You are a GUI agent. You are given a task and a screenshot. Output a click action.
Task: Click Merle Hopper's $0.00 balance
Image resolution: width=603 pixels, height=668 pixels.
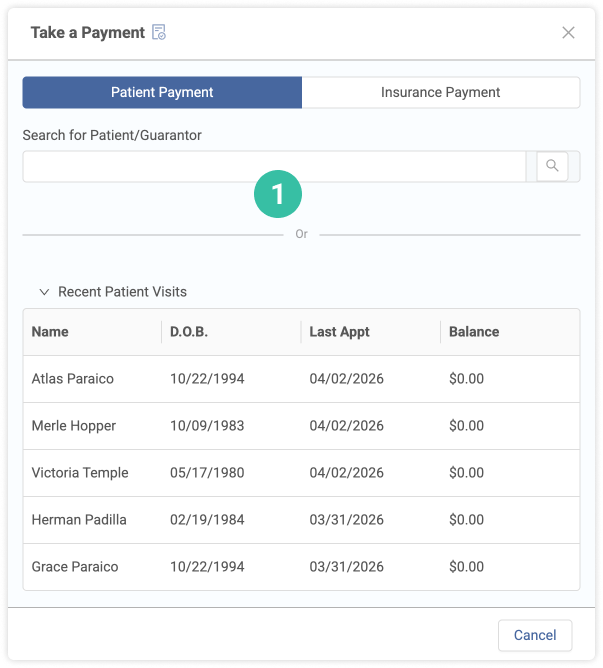(466, 426)
